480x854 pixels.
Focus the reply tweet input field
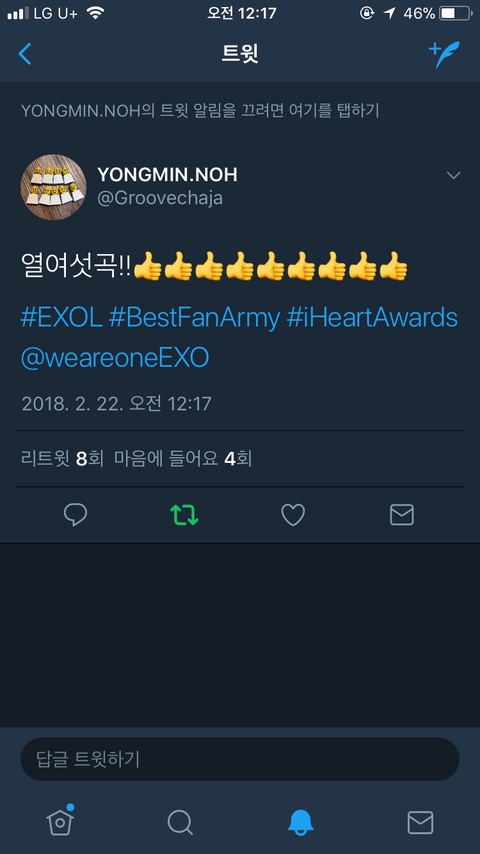pos(240,759)
